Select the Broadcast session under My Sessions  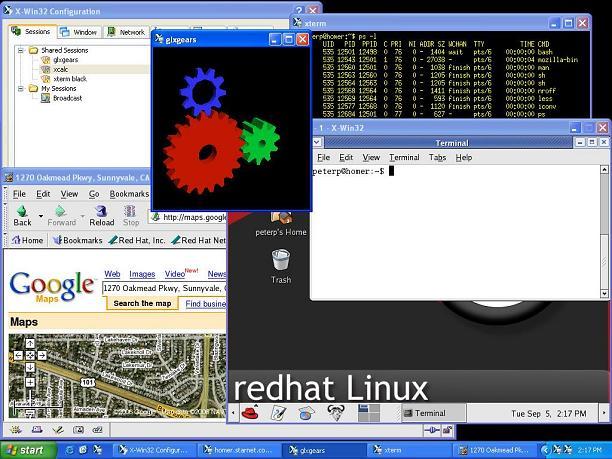click(x=62, y=98)
